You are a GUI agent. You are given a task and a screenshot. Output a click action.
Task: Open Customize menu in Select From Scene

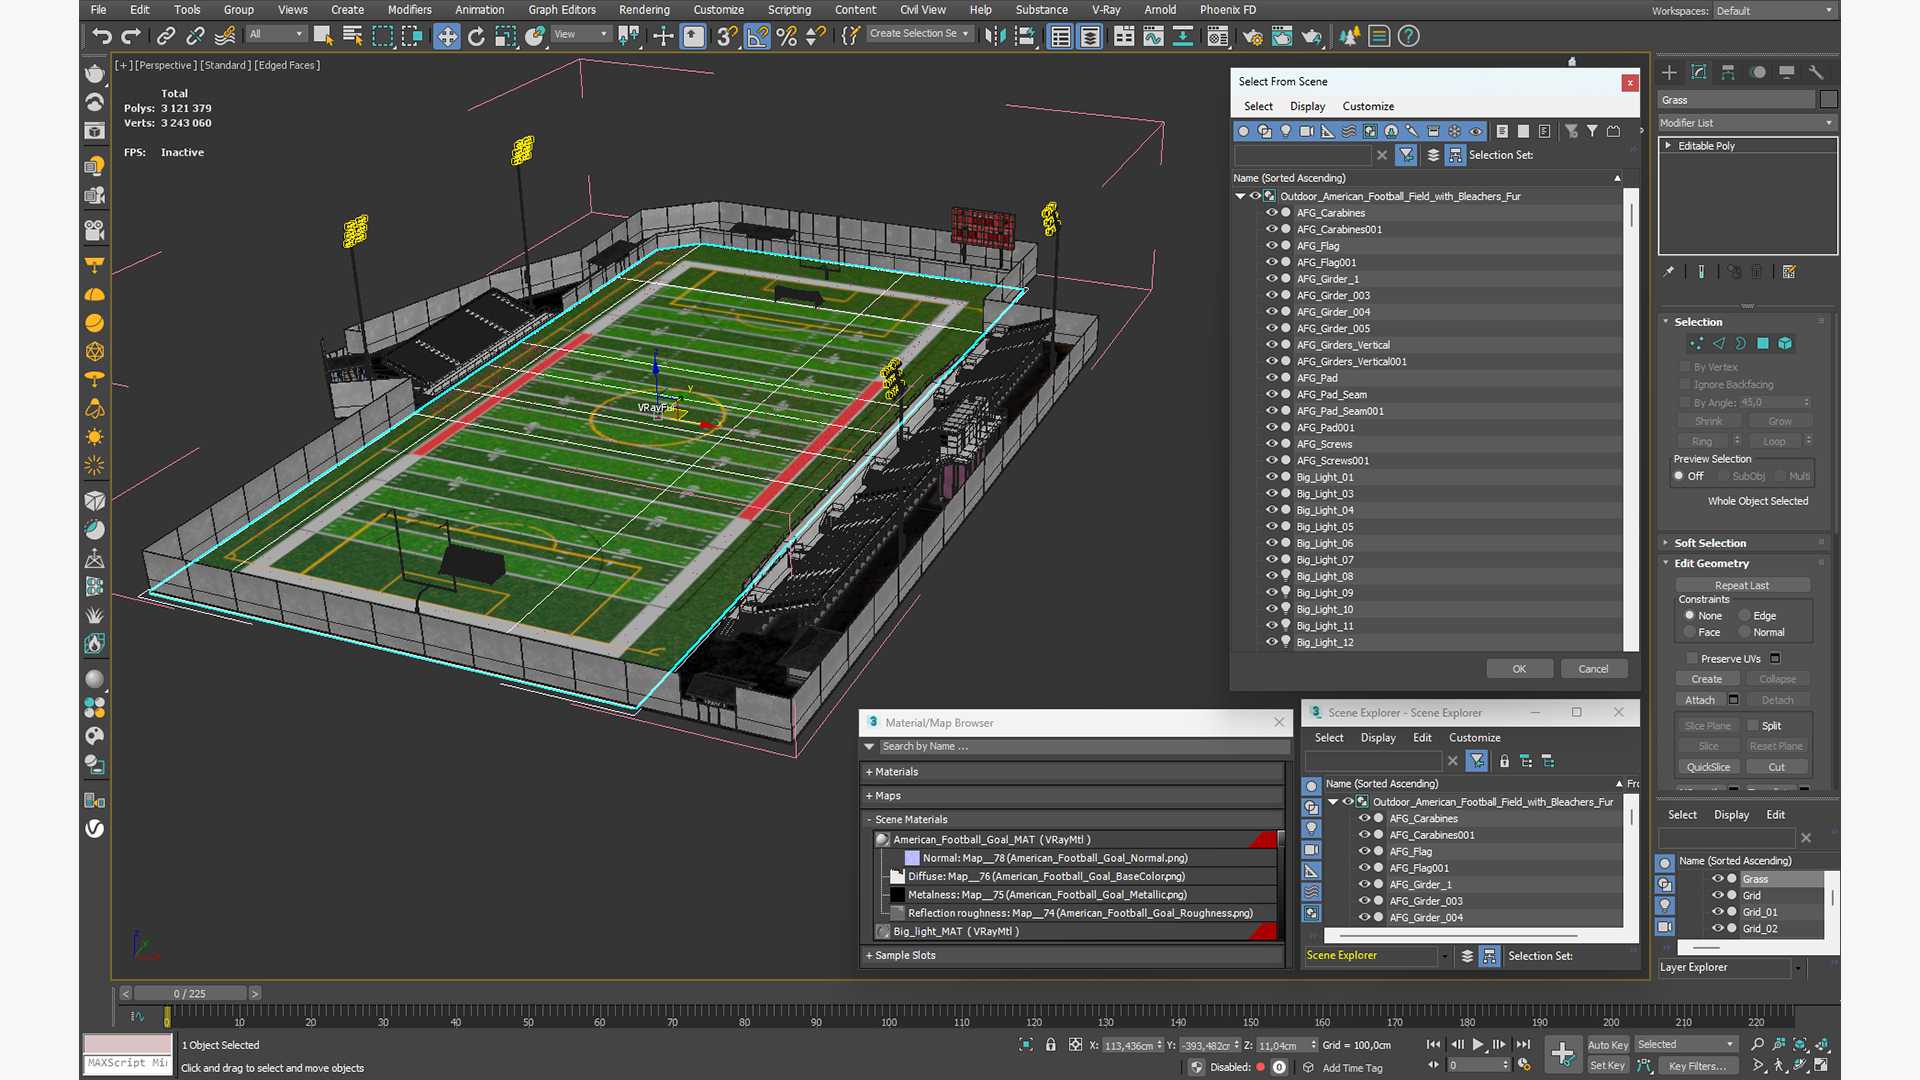(x=1368, y=106)
